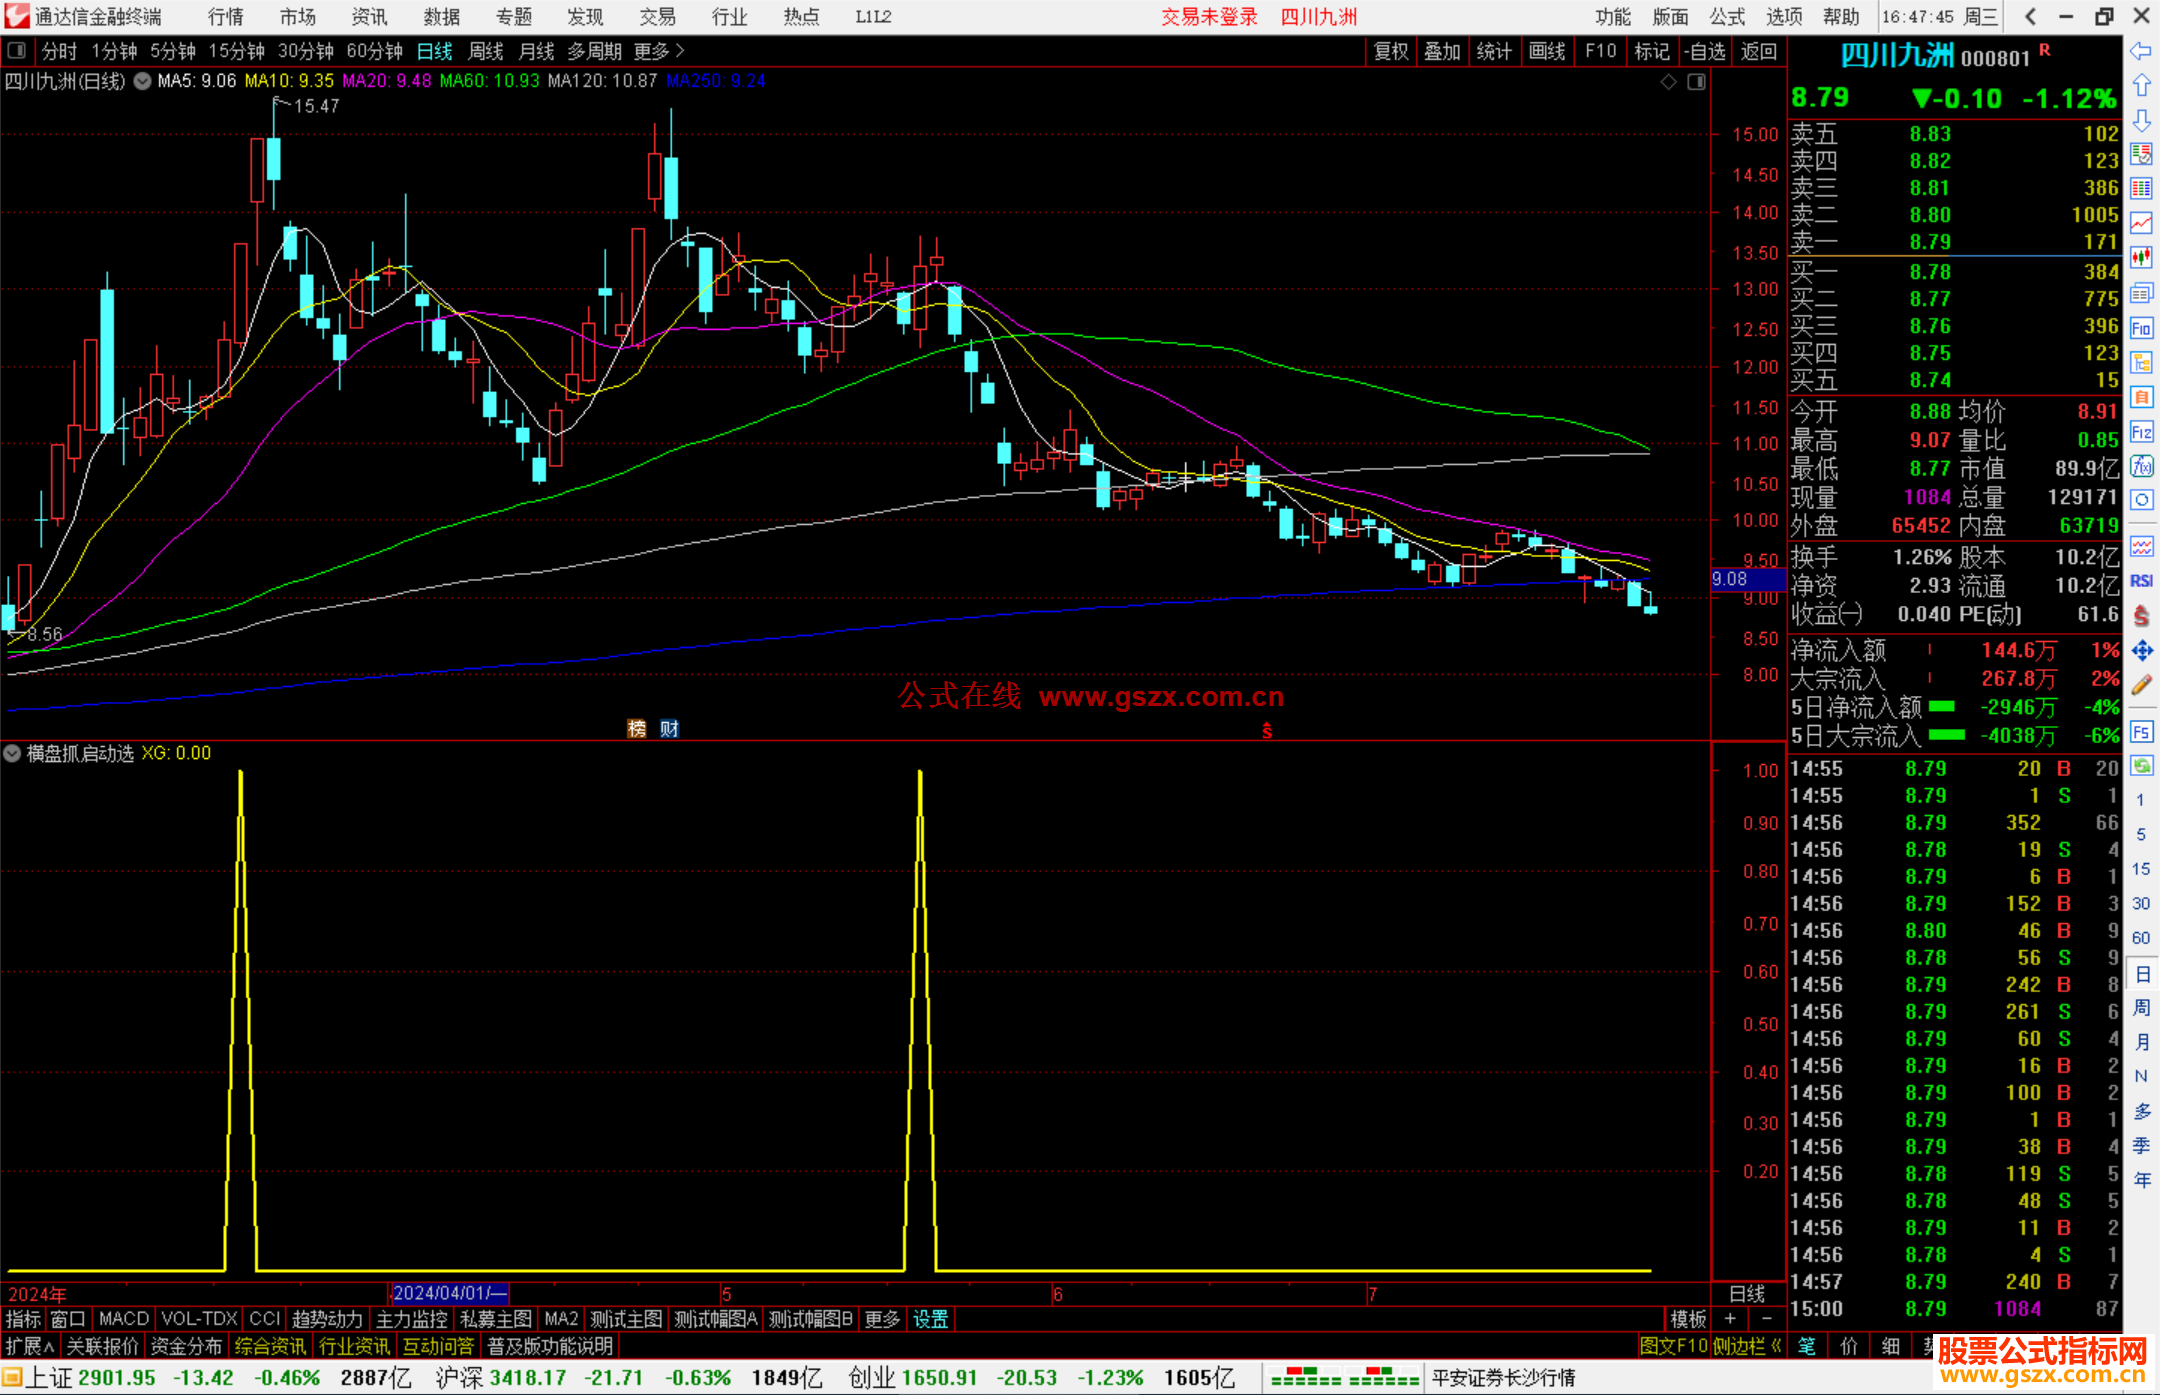The image size is (2160, 1395).
Task: Collapse the 侧边栏 sidebar chevron
Action: click(x=1776, y=1346)
